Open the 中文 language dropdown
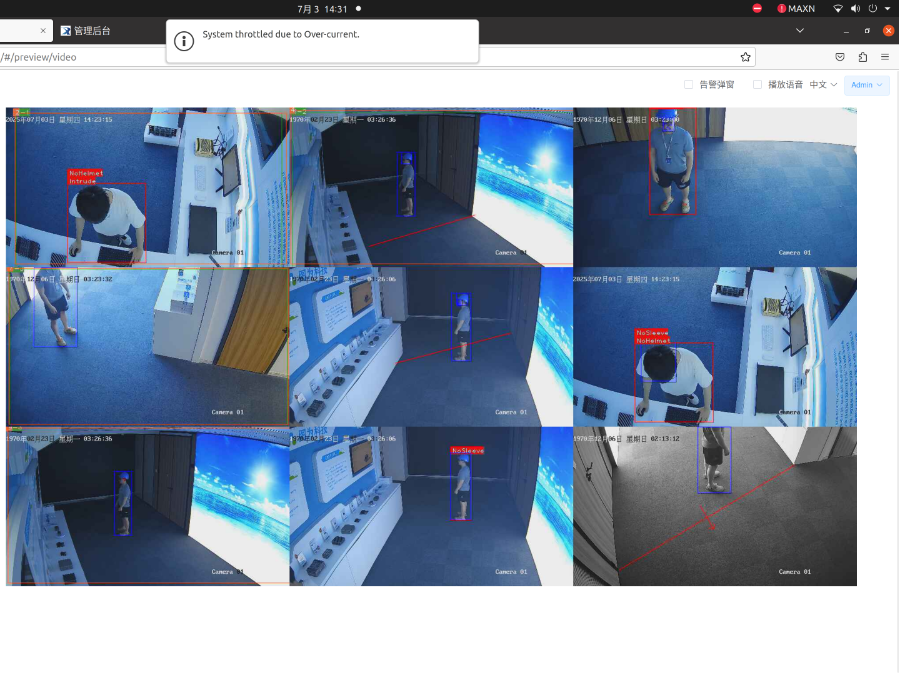899x675 pixels. coord(823,84)
